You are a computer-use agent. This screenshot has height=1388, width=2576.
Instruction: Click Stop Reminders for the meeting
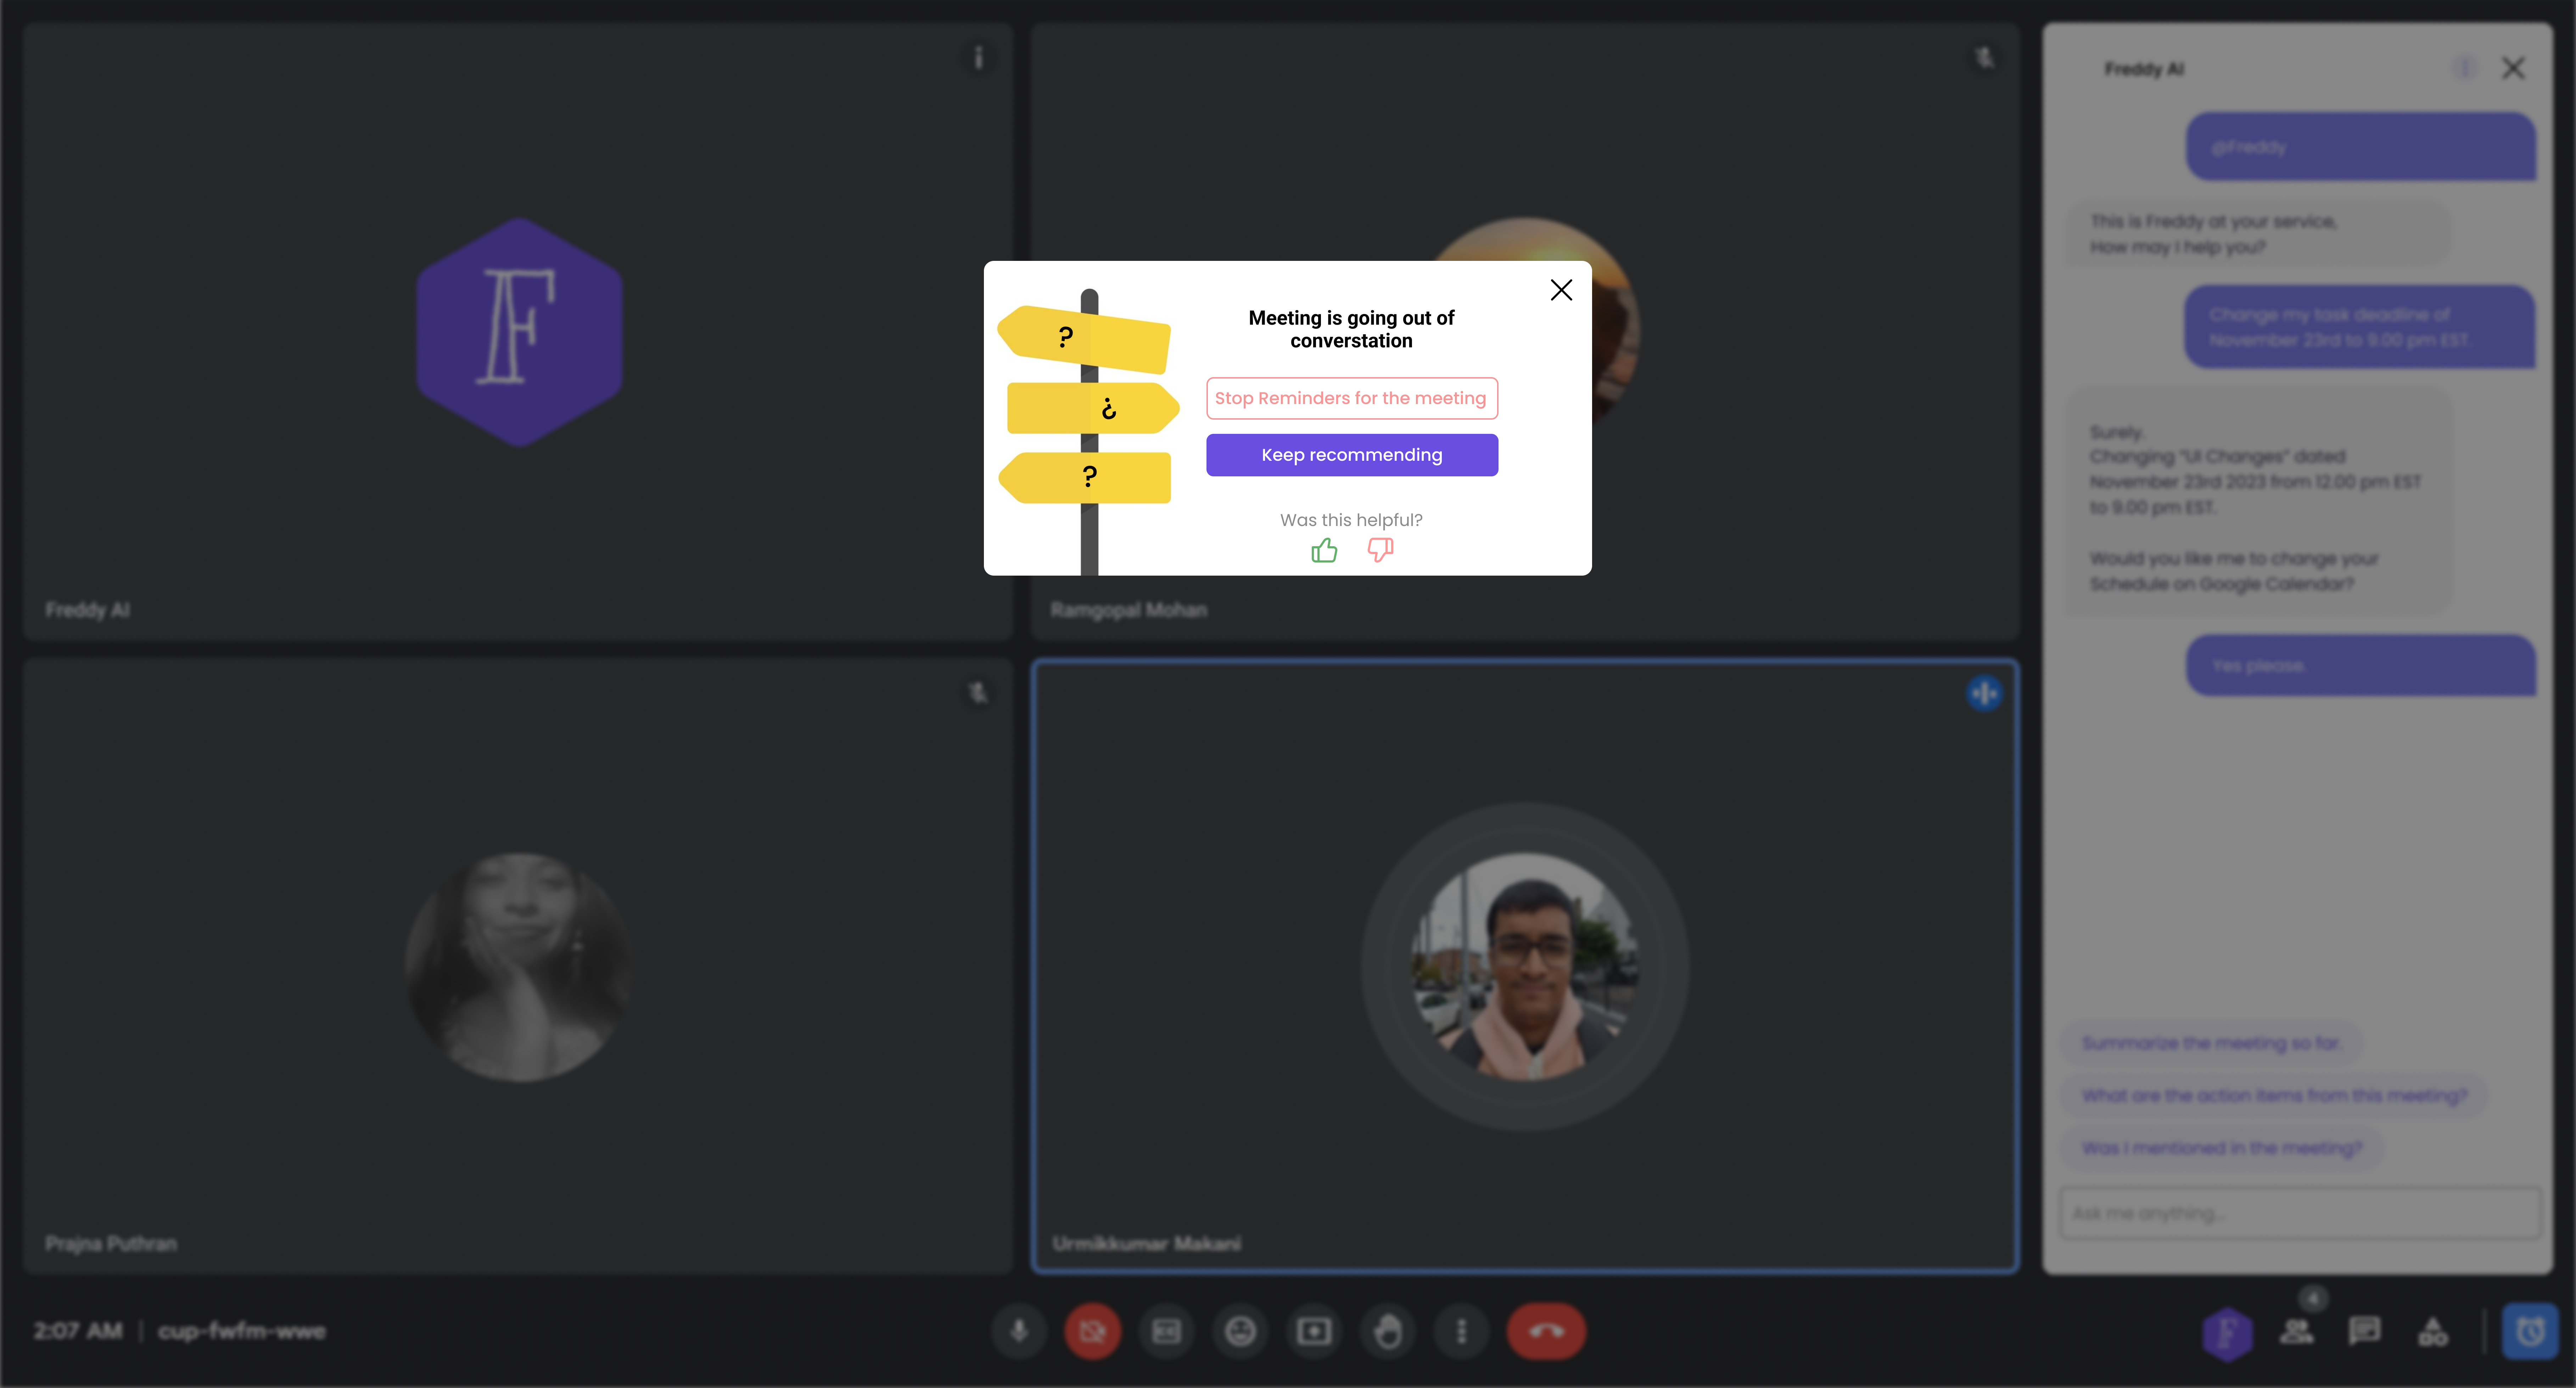click(1351, 398)
